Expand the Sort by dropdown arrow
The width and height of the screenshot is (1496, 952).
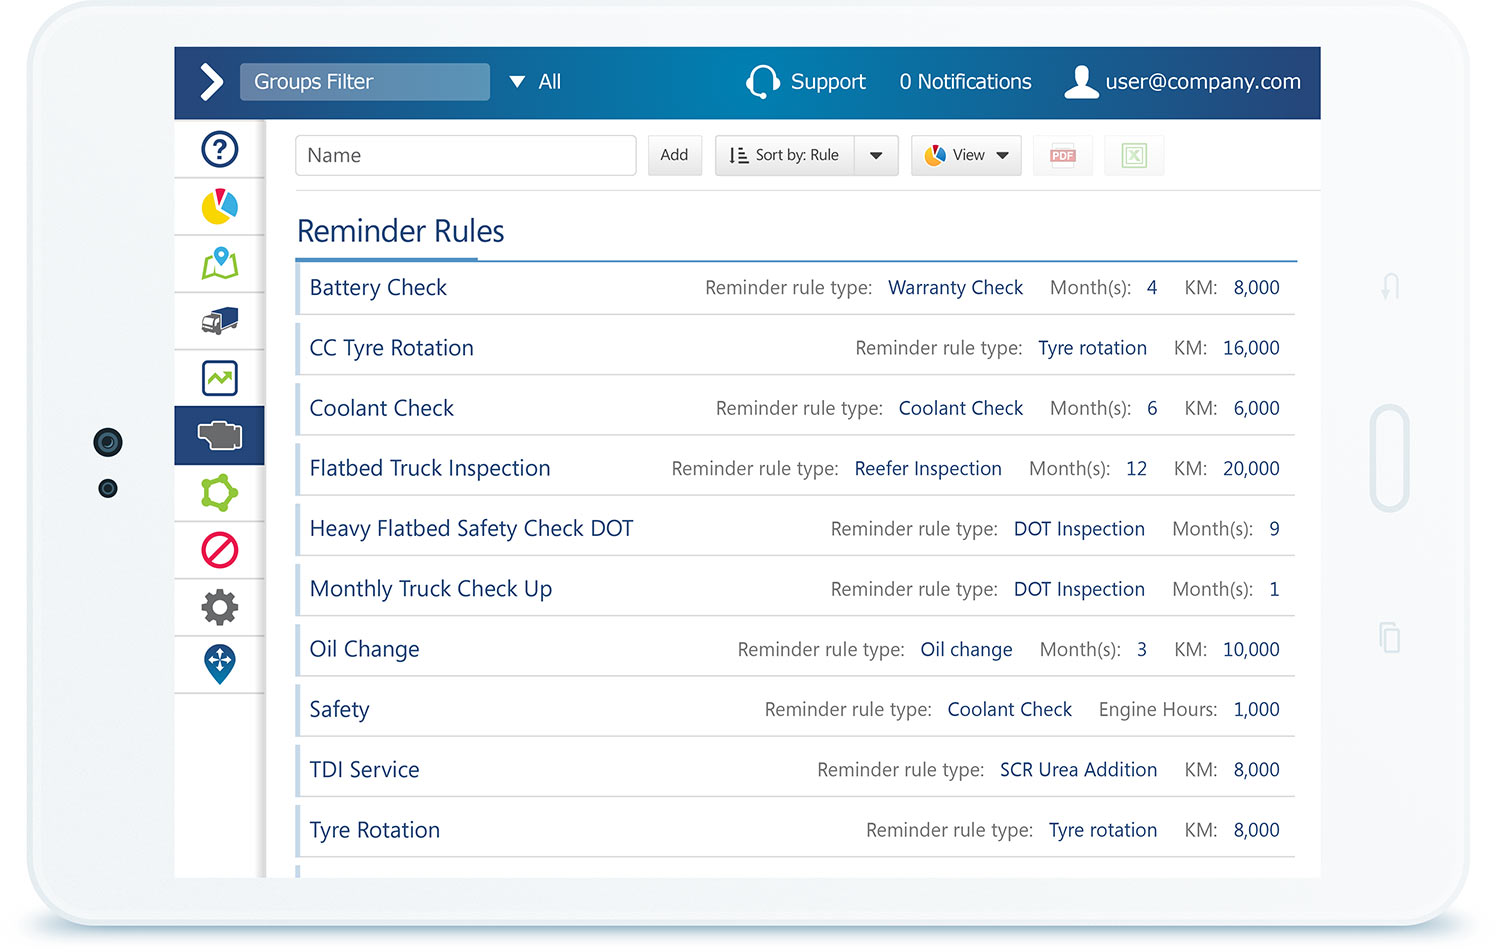pyautogui.click(x=876, y=155)
